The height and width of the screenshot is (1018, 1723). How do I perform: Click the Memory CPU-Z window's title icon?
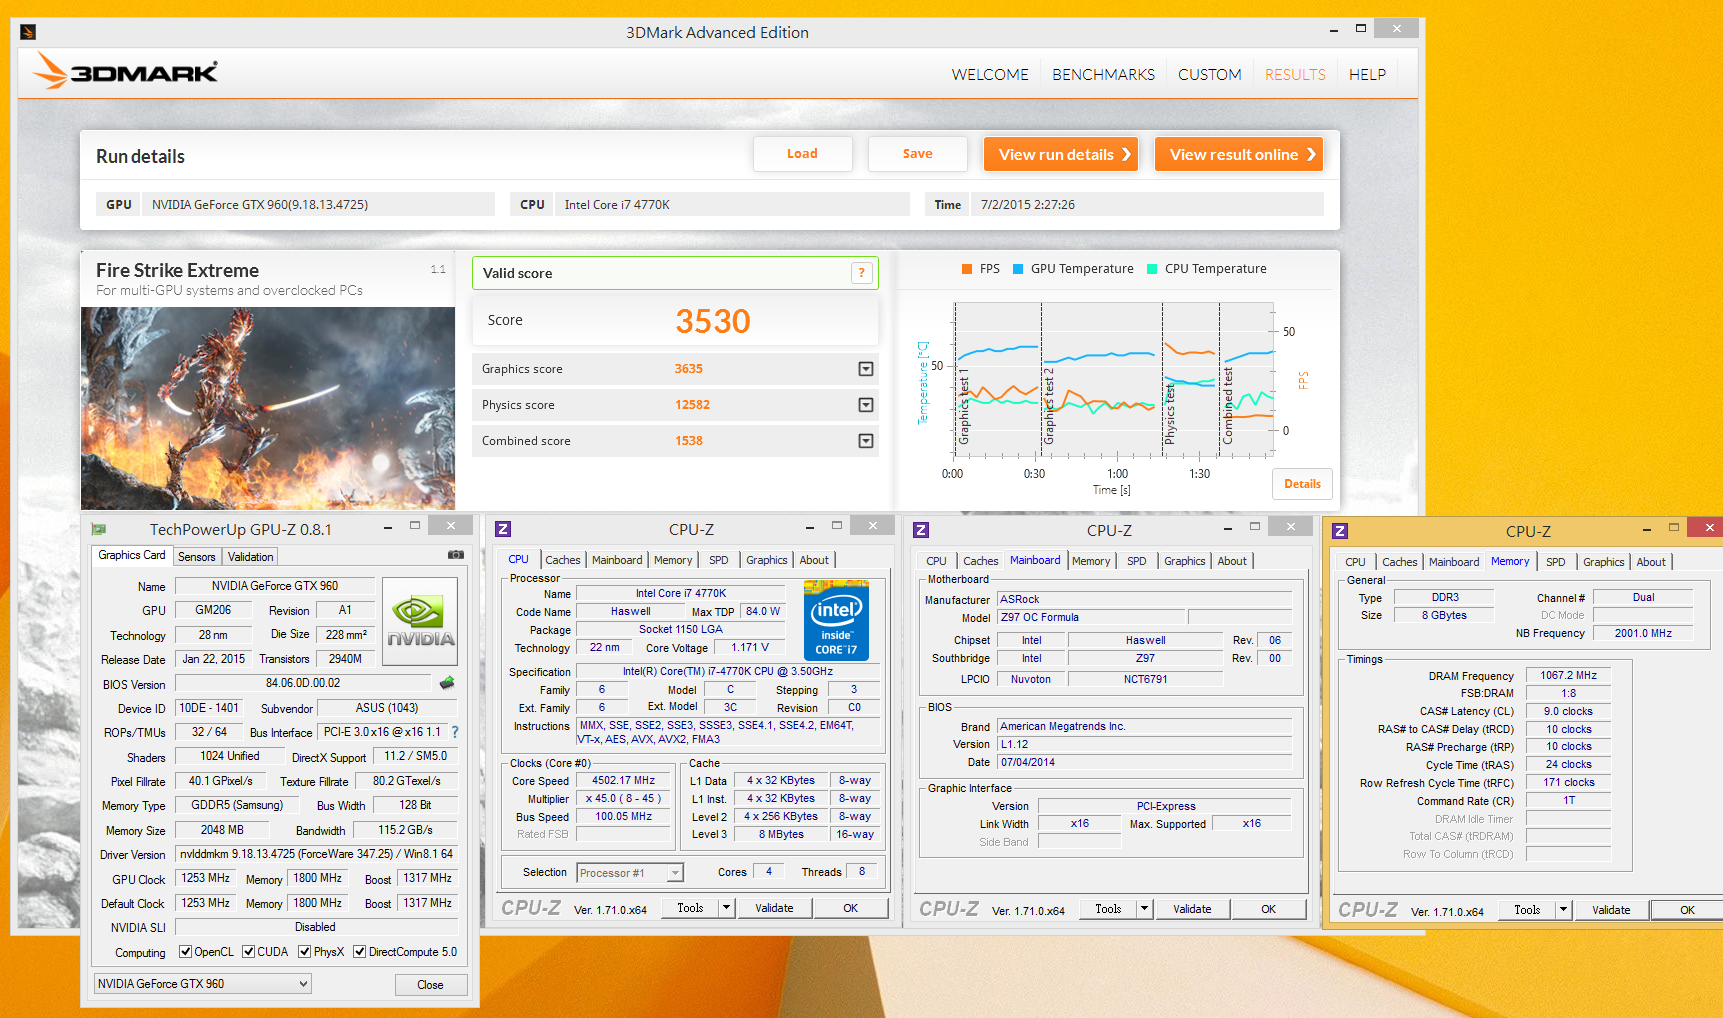pyautogui.click(x=1340, y=531)
